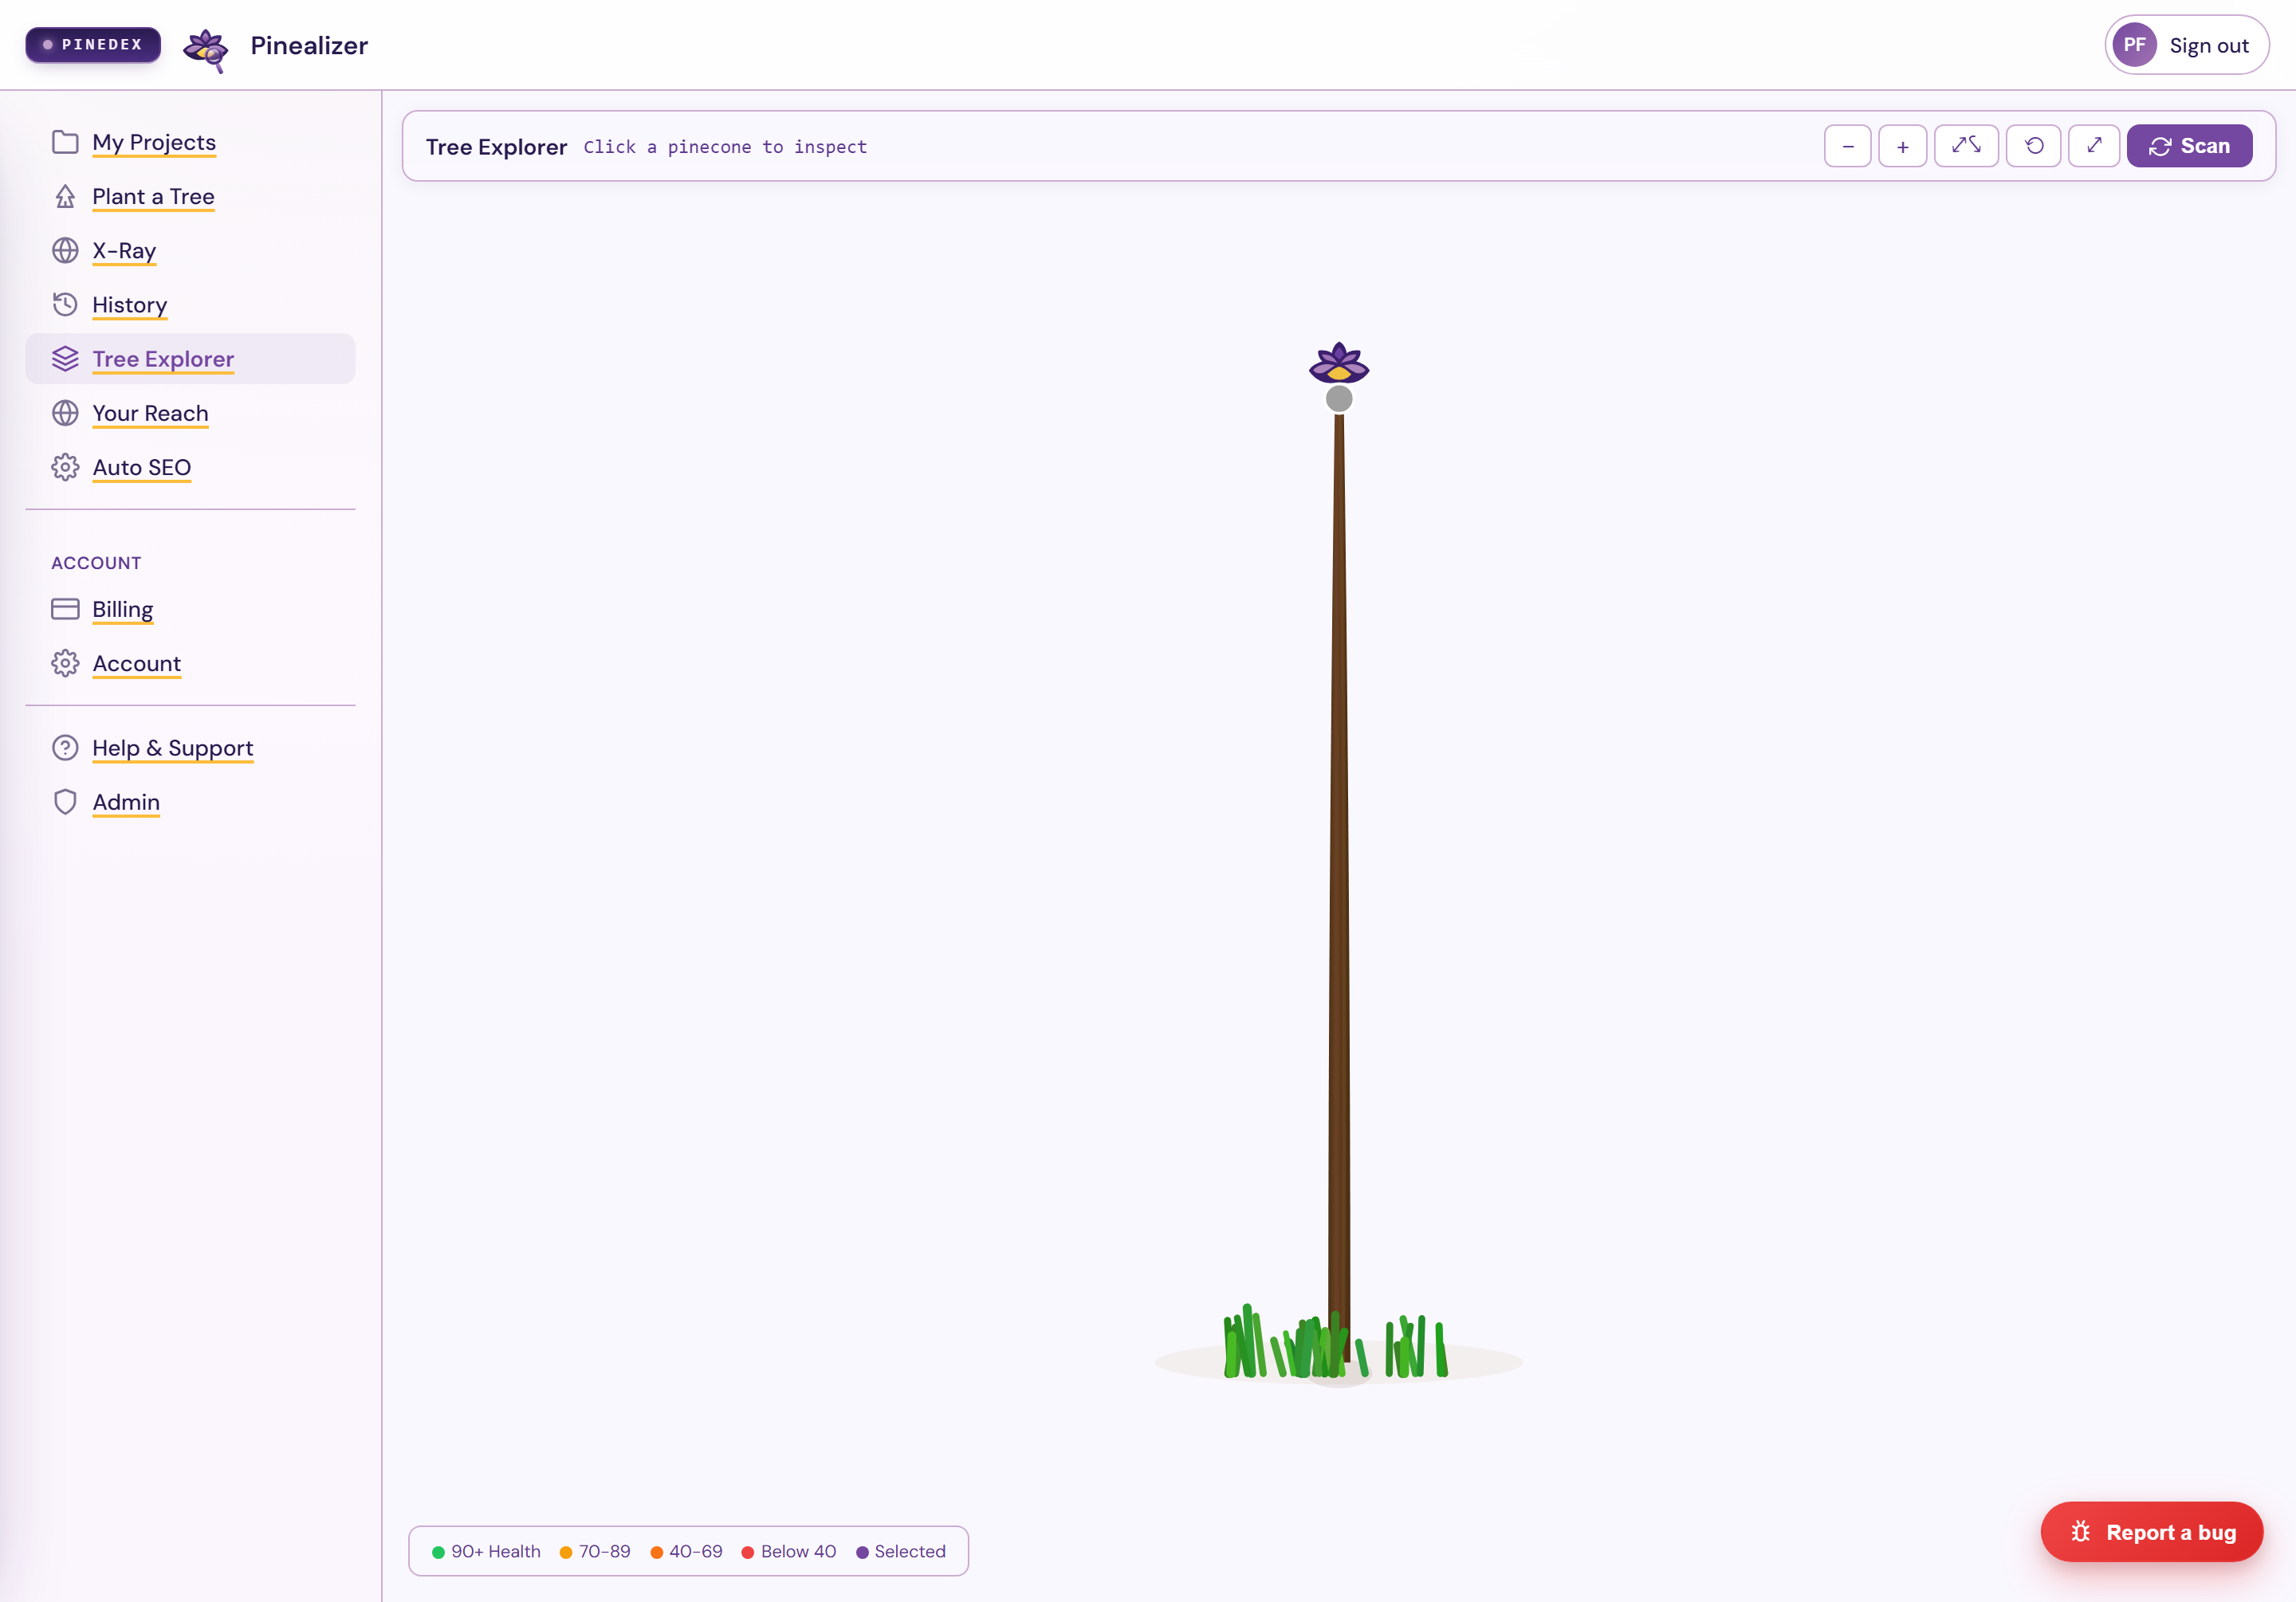Zoom in with the plus button
The height and width of the screenshot is (1602, 2296).
coord(1903,146)
